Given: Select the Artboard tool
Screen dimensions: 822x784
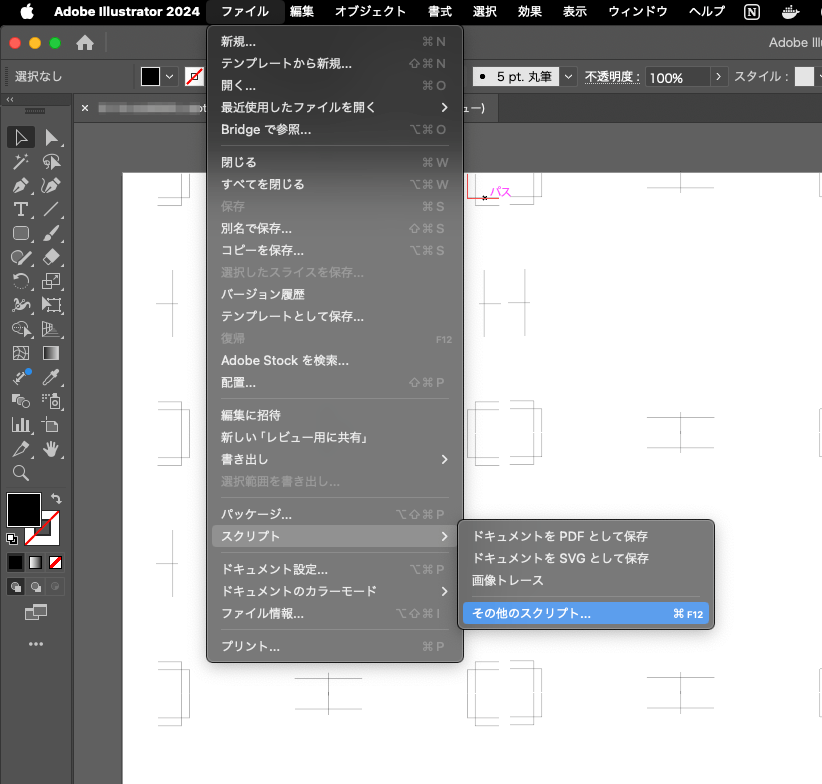Looking at the screenshot, I should tap(51, 425).
